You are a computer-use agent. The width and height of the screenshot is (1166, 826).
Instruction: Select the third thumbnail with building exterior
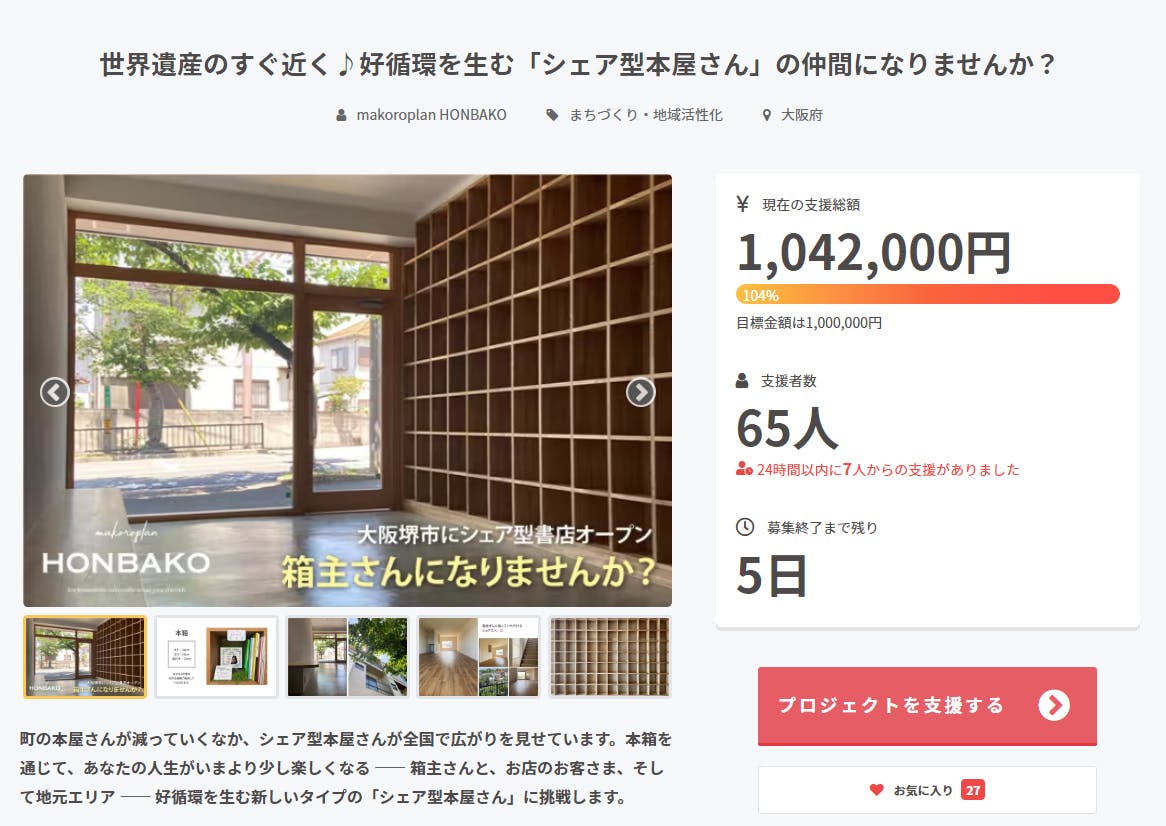(347, 656)
